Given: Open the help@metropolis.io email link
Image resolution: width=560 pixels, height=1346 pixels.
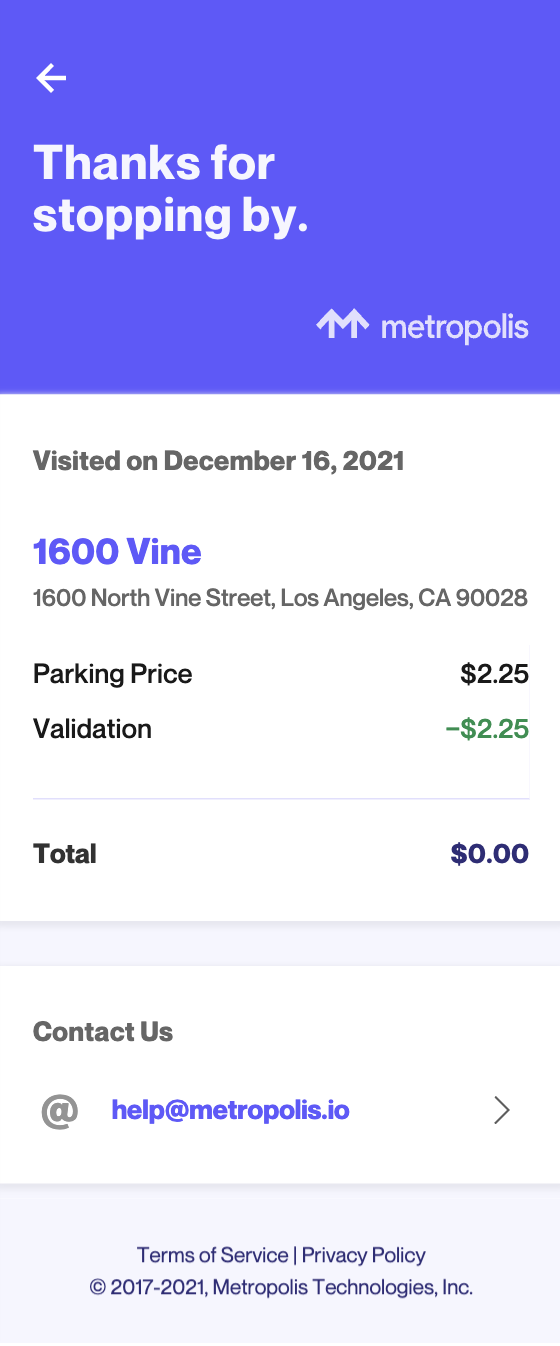Looking at the screenshot, I should pyautogui.click(x=231, y=1110).
